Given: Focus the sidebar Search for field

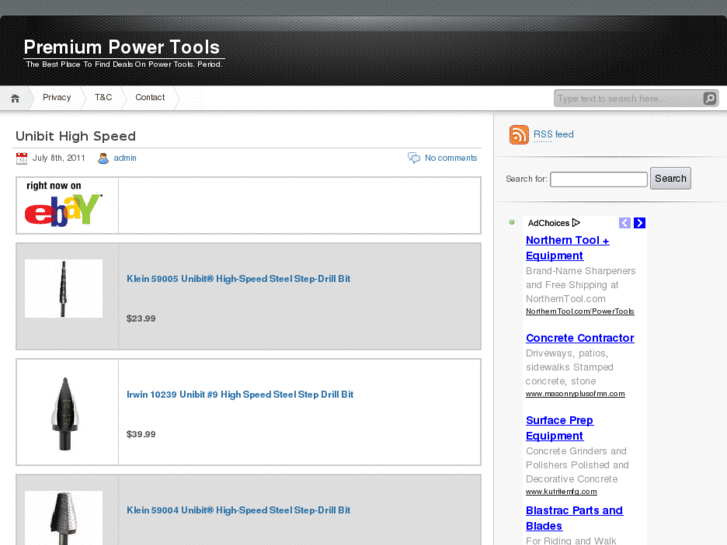Looking at the screenshot, I should coord(599,179).
